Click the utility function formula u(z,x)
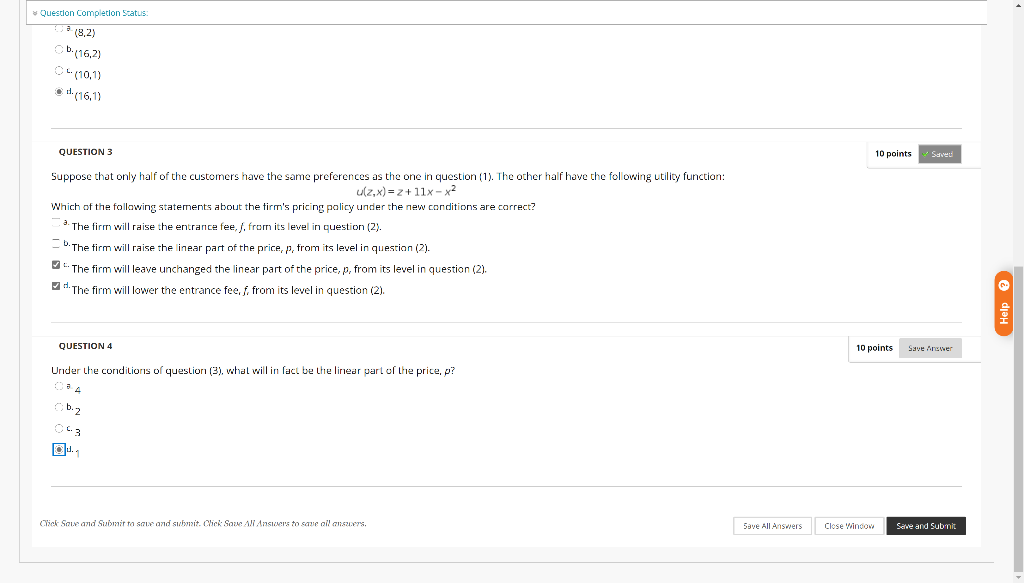The height and width of the screenshot is (583, 1024). point(406,191)
